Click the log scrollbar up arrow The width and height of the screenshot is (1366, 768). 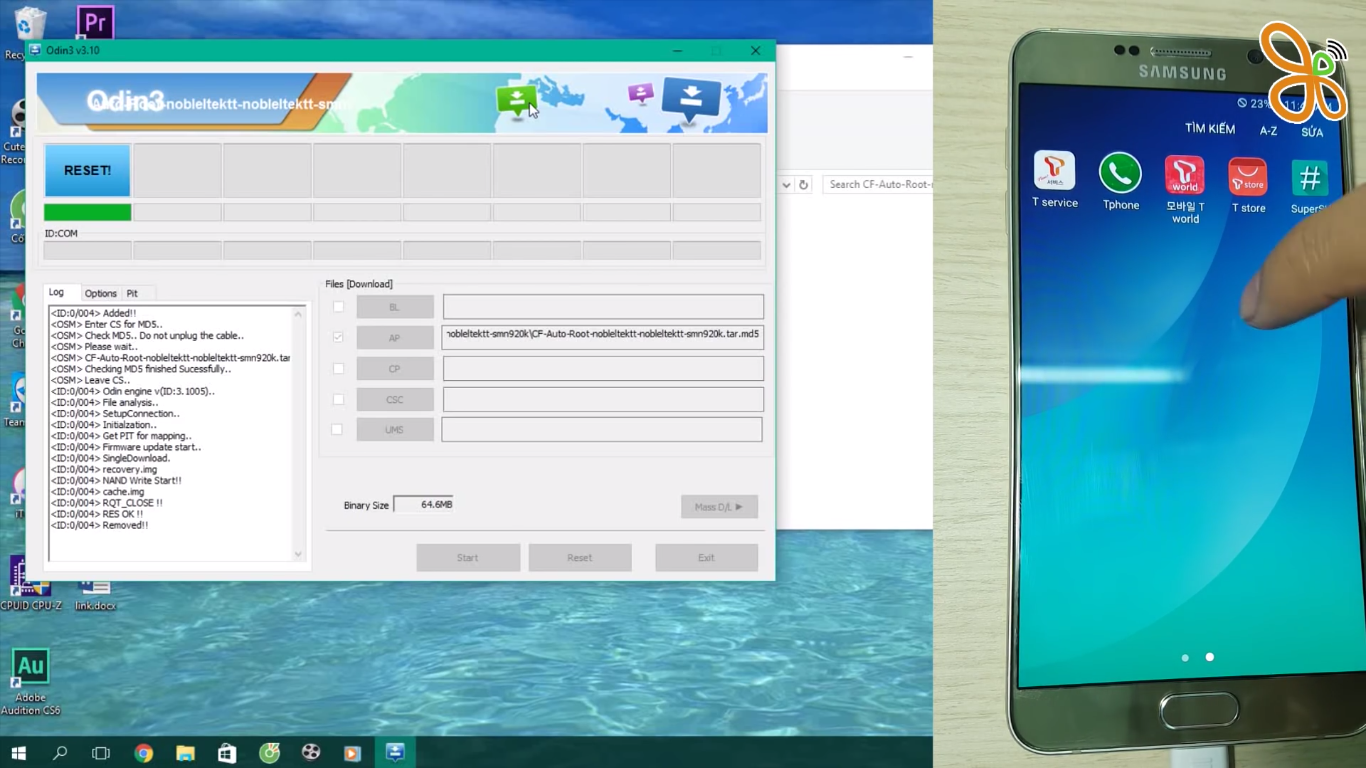coord(298,314)
